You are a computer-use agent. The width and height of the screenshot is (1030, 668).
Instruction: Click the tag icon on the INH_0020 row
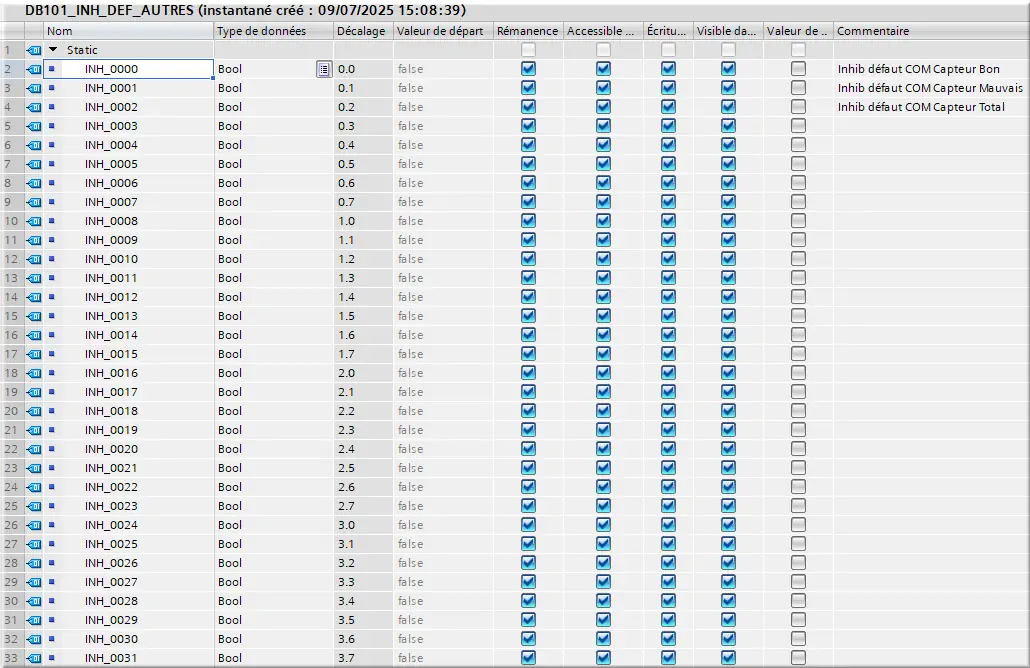[x=34, y=449]
